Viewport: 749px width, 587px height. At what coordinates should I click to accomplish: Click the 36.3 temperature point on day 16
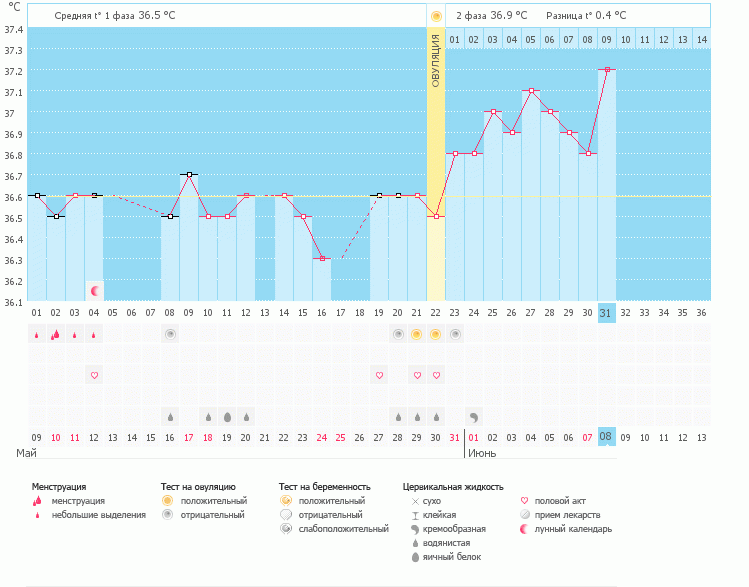point(322,259)
